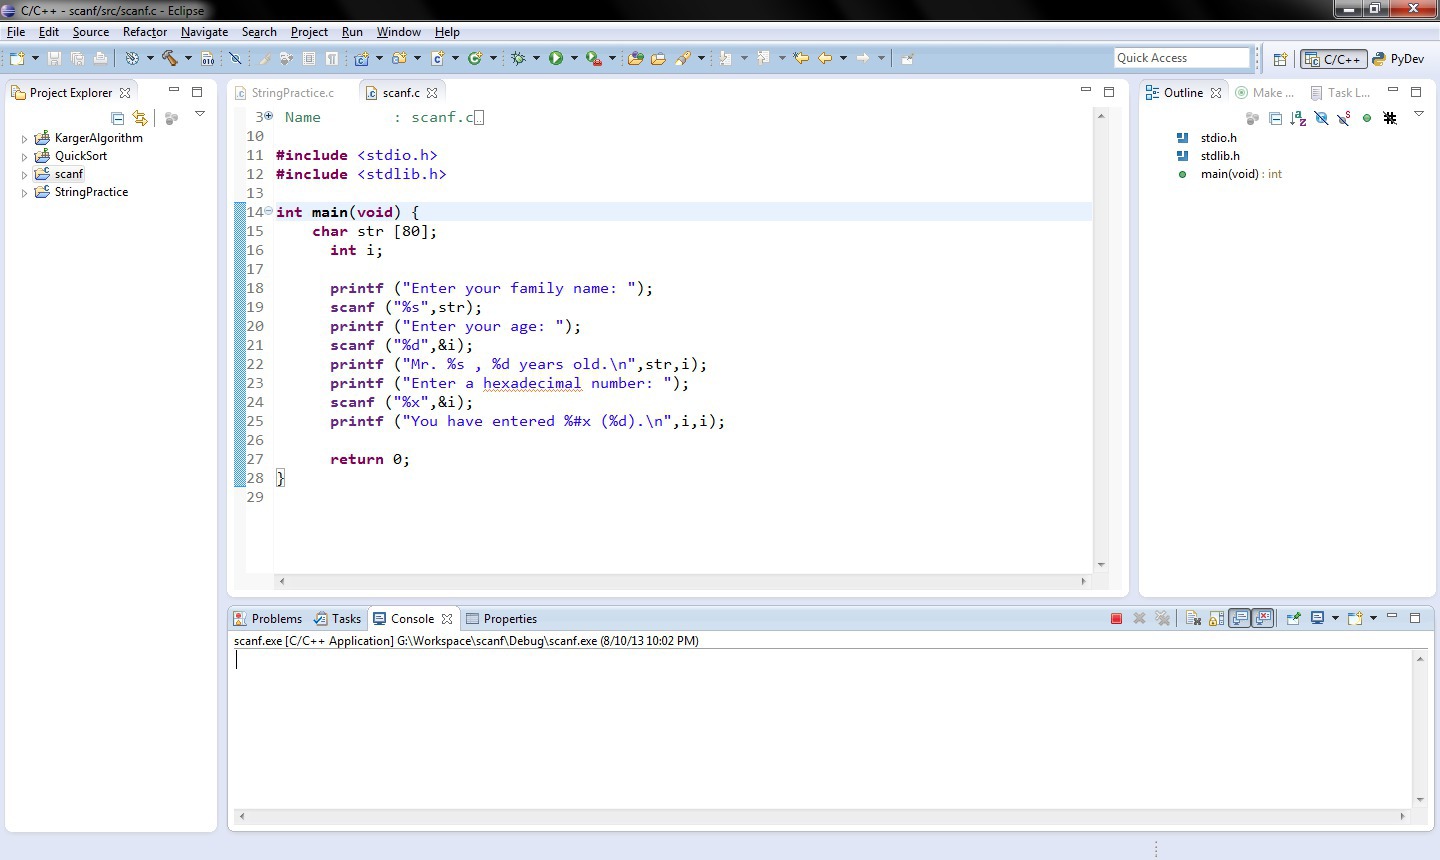Screen dimensions: 1440x860
Task: Click the Quick Access search field
Action: [x=1181, y=58]
